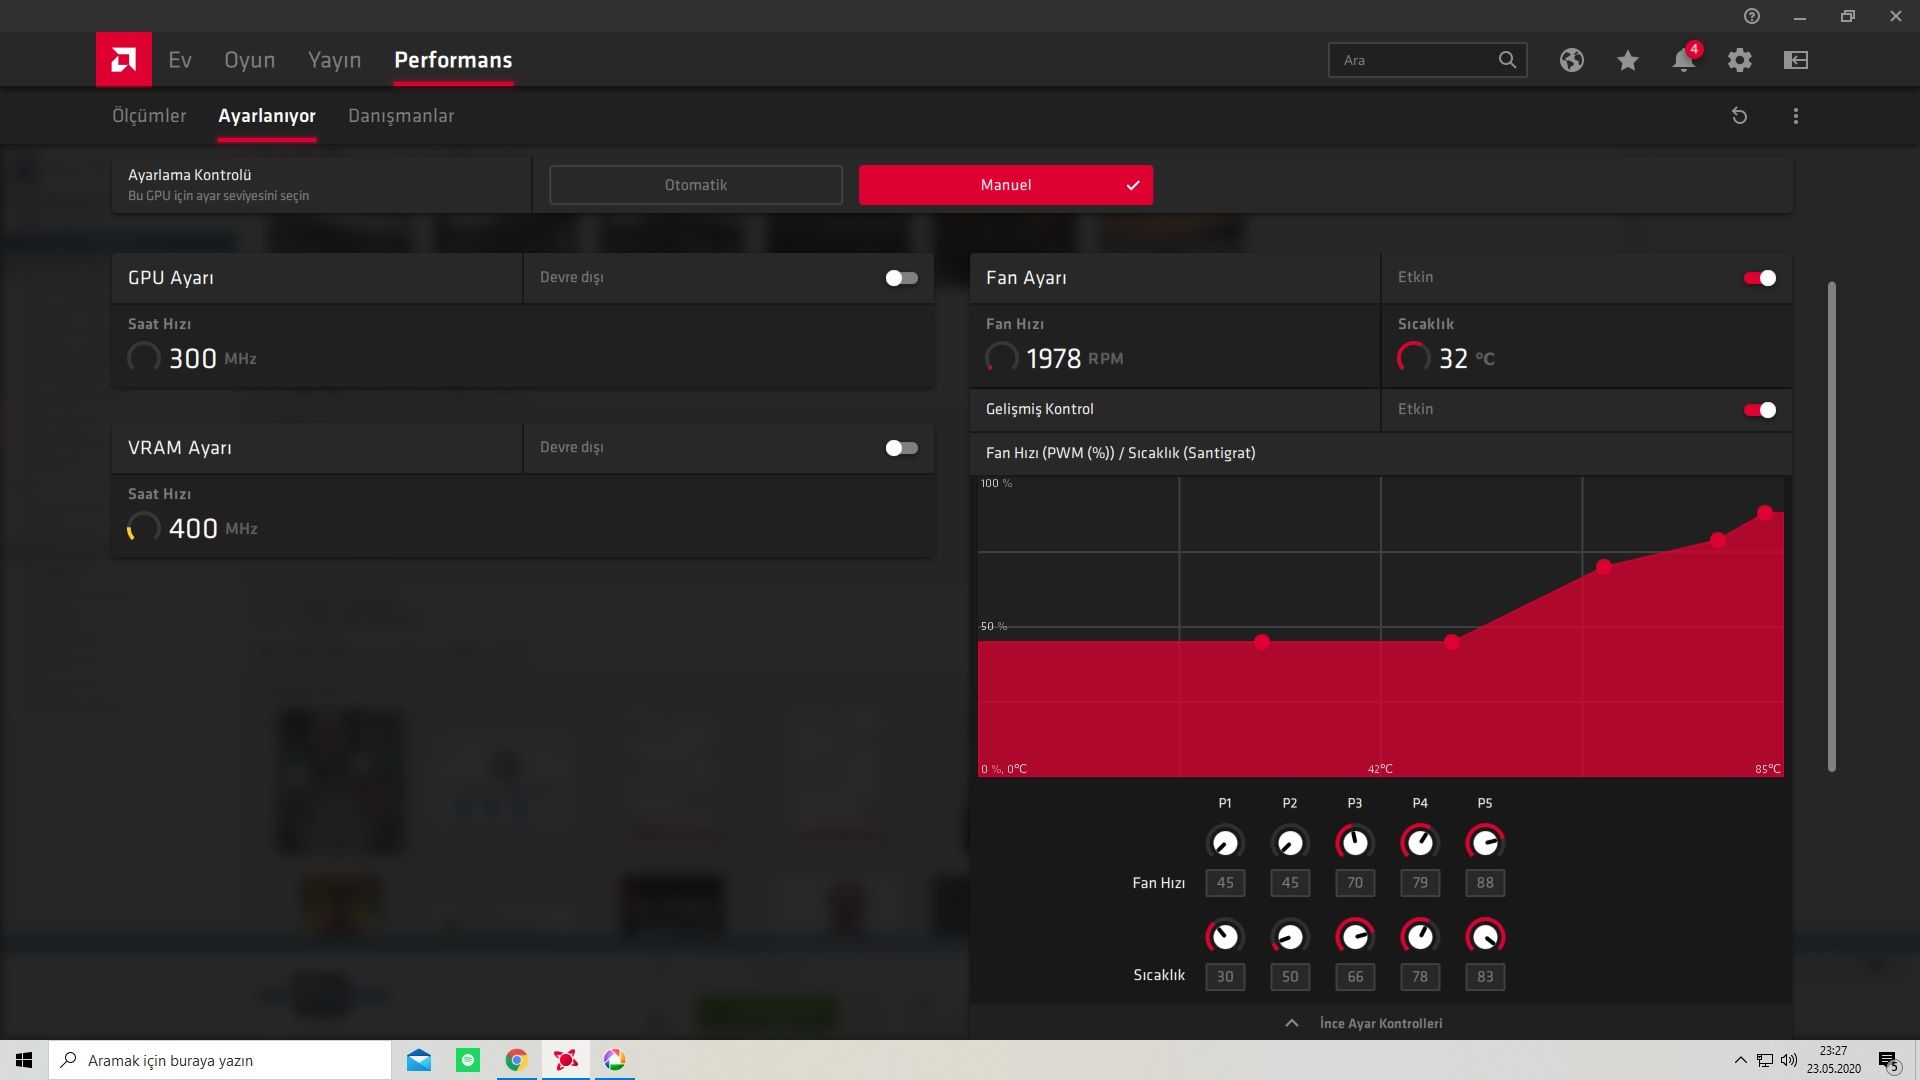Screen dimensions: 1920x1080
Task: Click the help question mark icon
Action: coord(1751,16)
